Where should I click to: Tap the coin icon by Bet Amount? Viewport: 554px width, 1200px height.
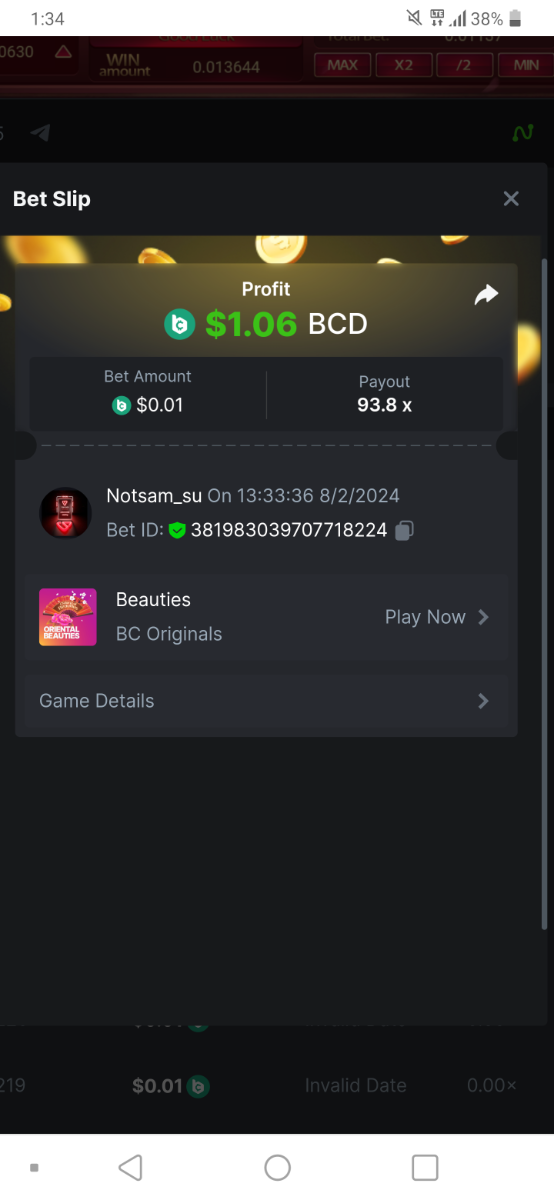121,406
